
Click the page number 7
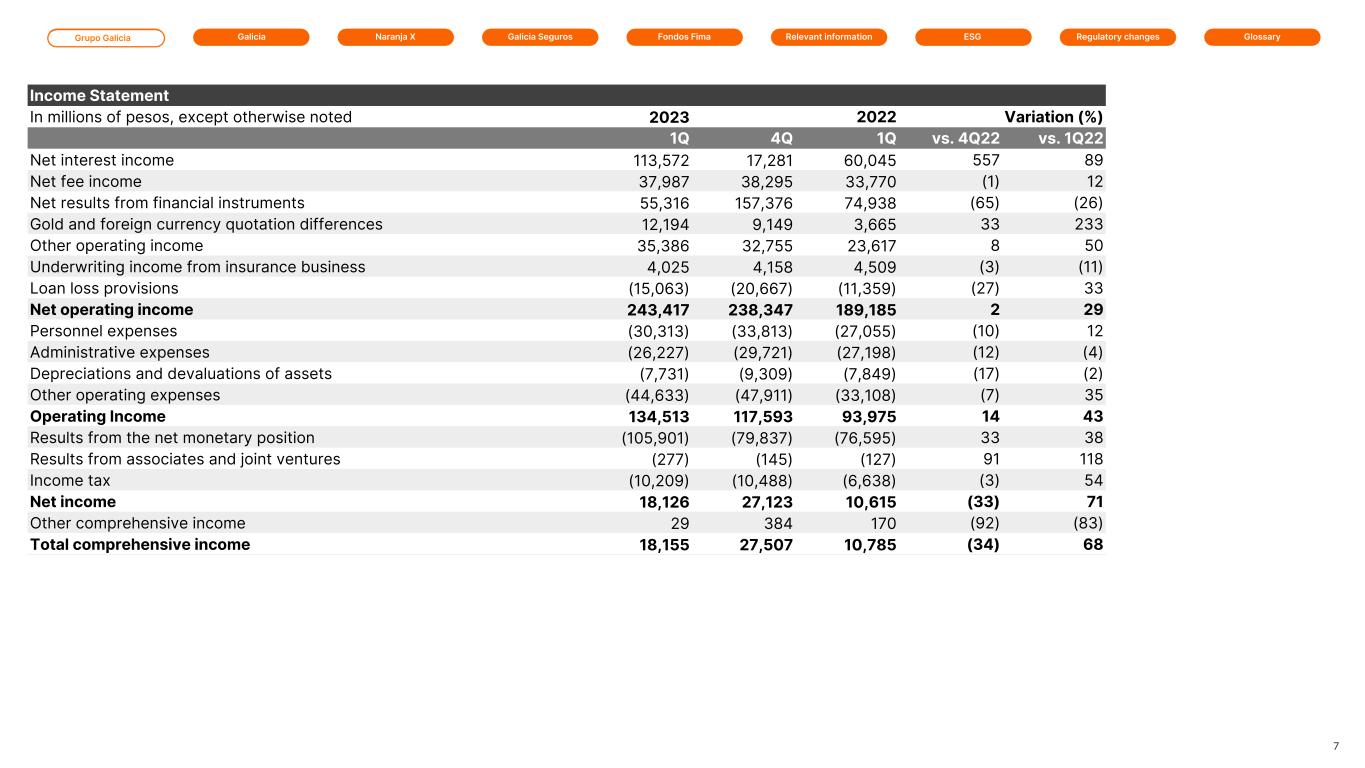(x=1336, y=746)
